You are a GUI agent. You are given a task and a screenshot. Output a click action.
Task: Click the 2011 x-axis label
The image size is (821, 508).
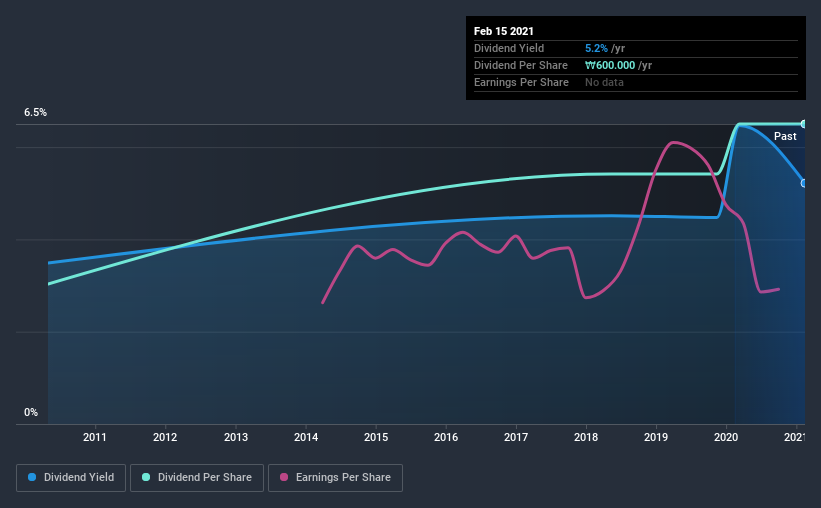click(x=95, y=437)
